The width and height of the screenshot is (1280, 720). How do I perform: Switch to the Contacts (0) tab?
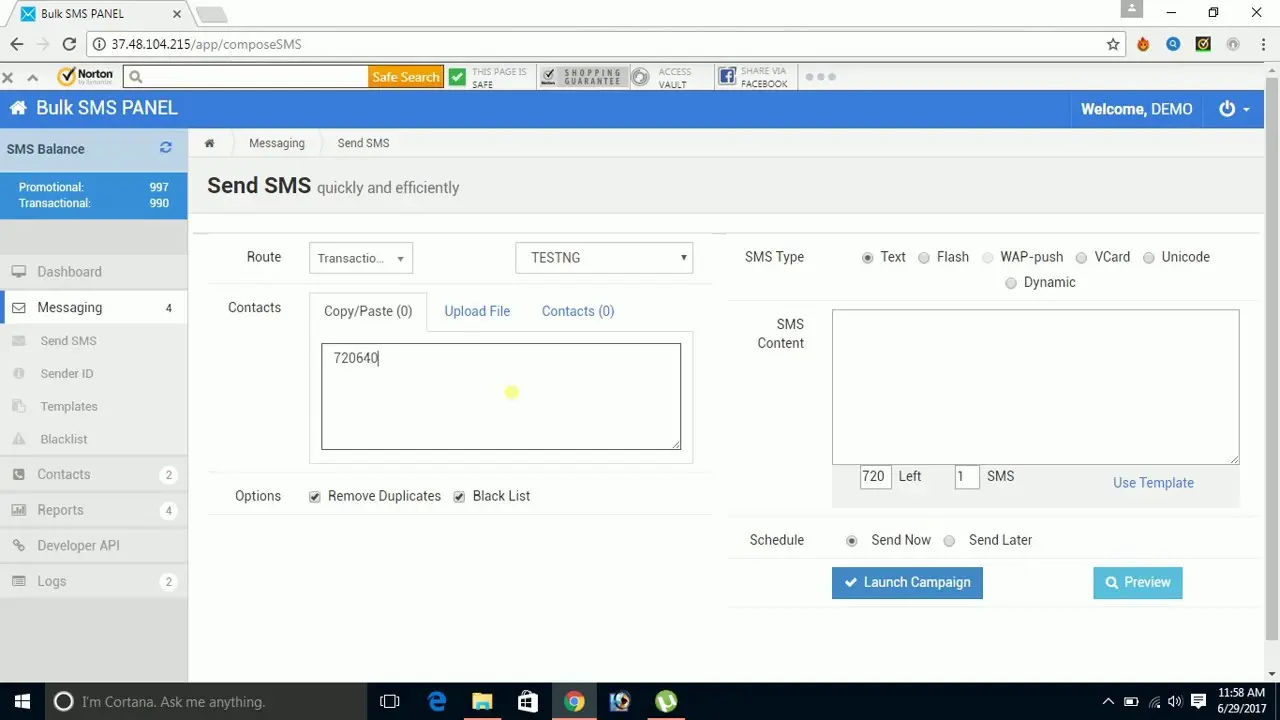[x=578, y=311]
